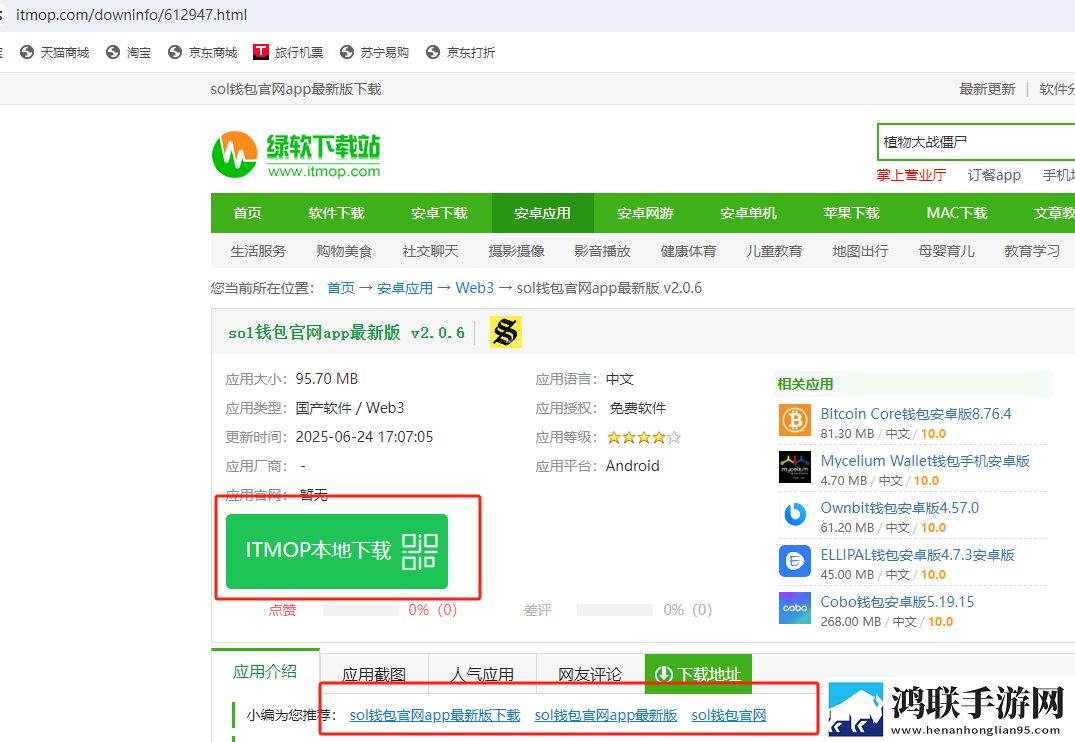Viewport: 1075px width, 742px height.
Task: Switch to the 应用介绍 tab
Action: [265, 671]
